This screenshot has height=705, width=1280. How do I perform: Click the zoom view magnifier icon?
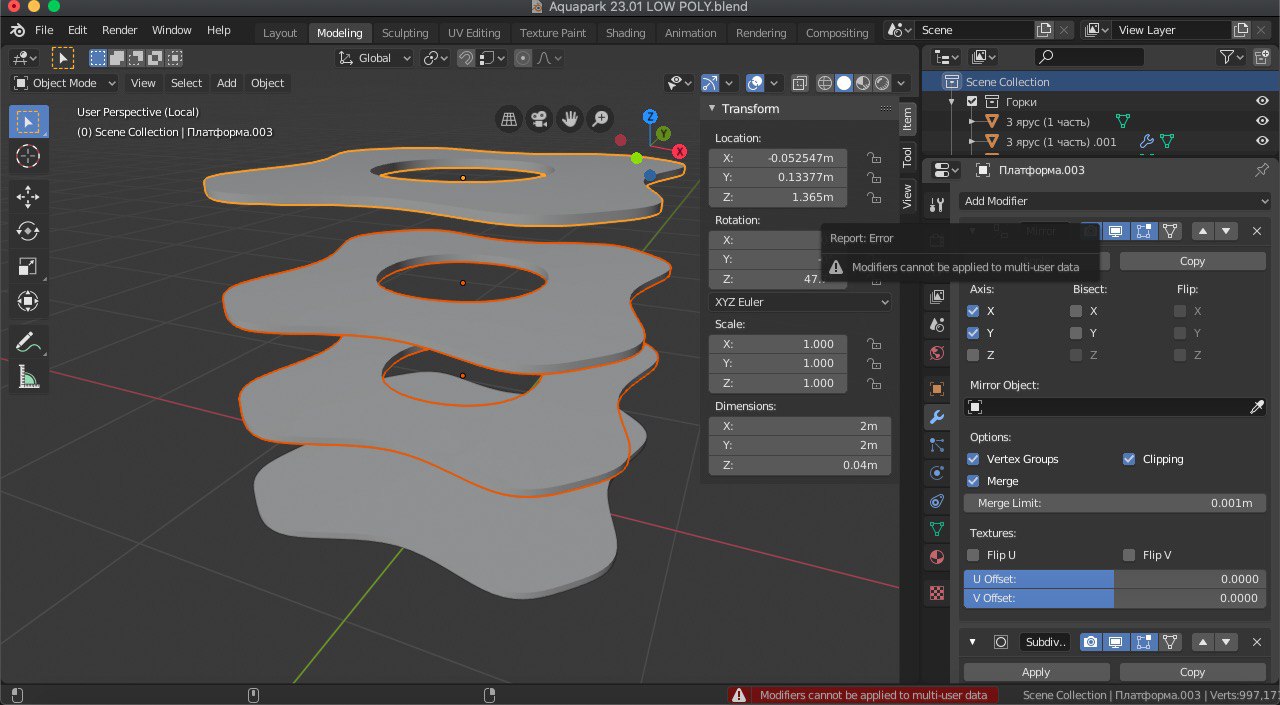pyautogui.click(x=600, y=120)
